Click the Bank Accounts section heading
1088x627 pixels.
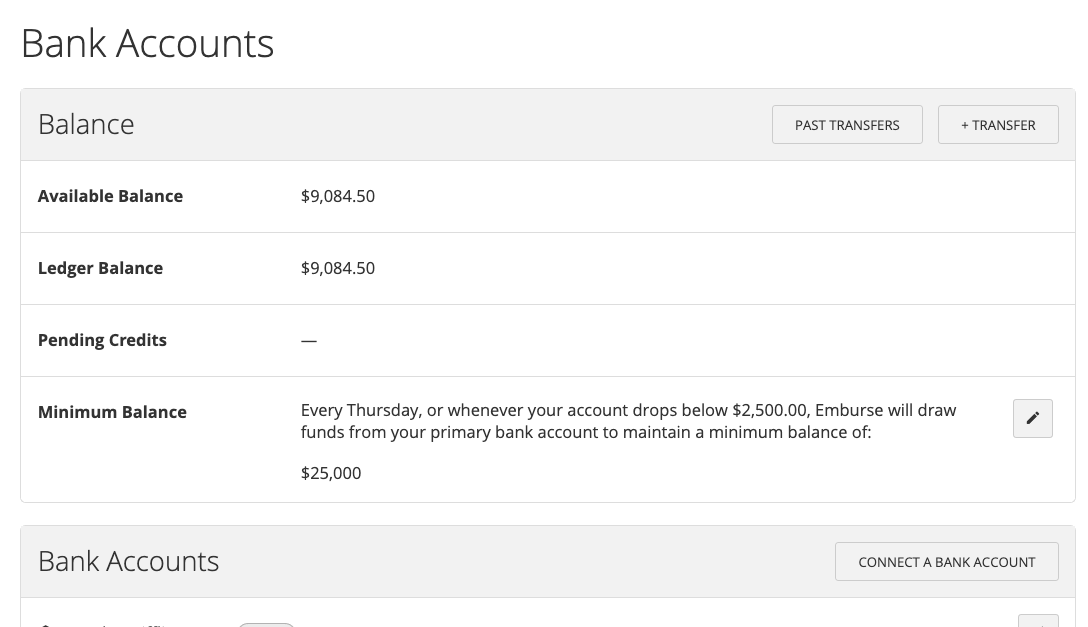[x=128, y=561]
